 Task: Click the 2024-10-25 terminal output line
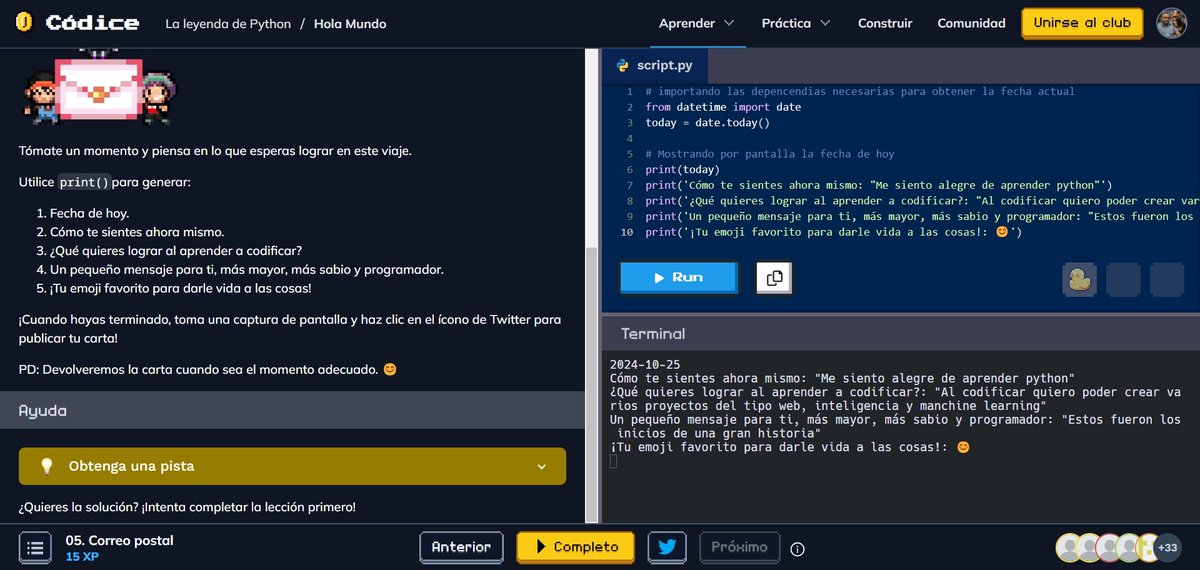coord(645,365)
